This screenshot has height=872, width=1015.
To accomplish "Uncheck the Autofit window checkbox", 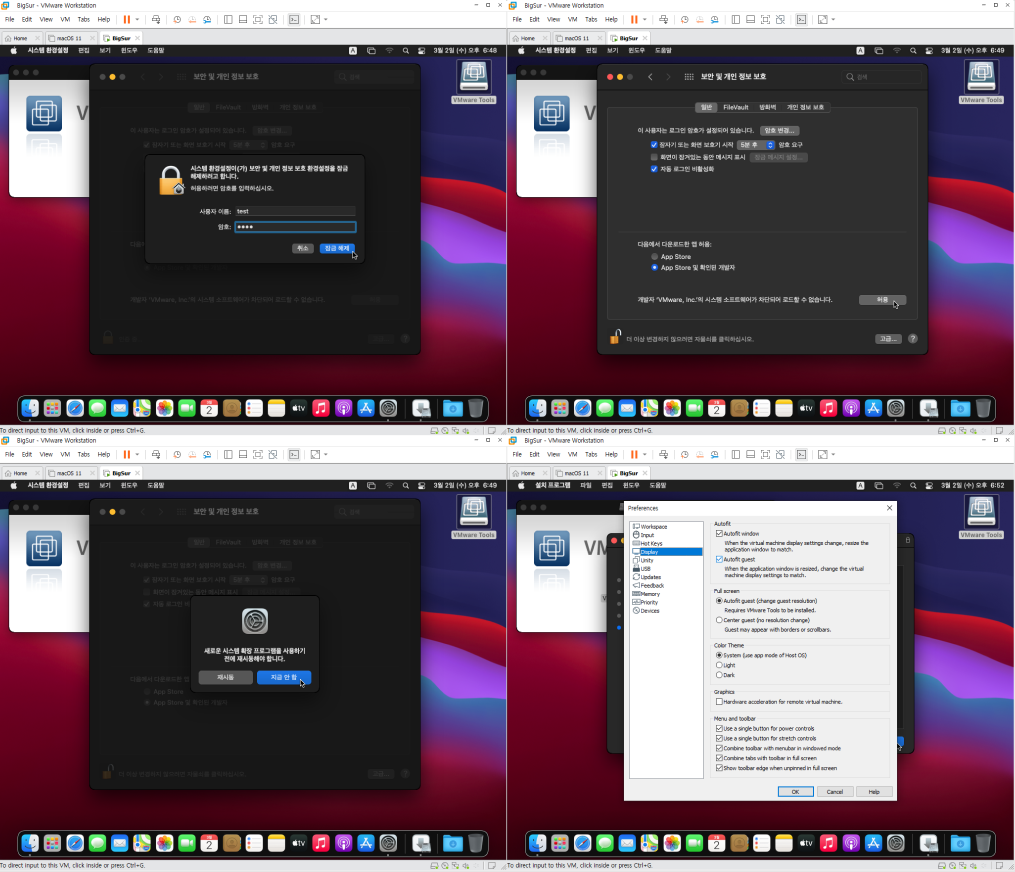I will (x=720, y=534).
